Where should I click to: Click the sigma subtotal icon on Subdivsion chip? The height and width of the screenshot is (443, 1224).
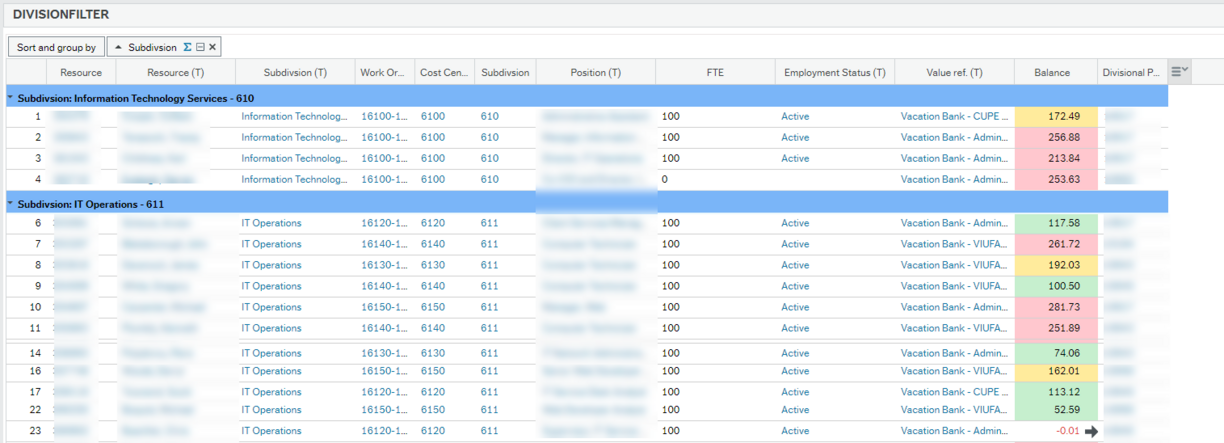click(x=187, y=47)
